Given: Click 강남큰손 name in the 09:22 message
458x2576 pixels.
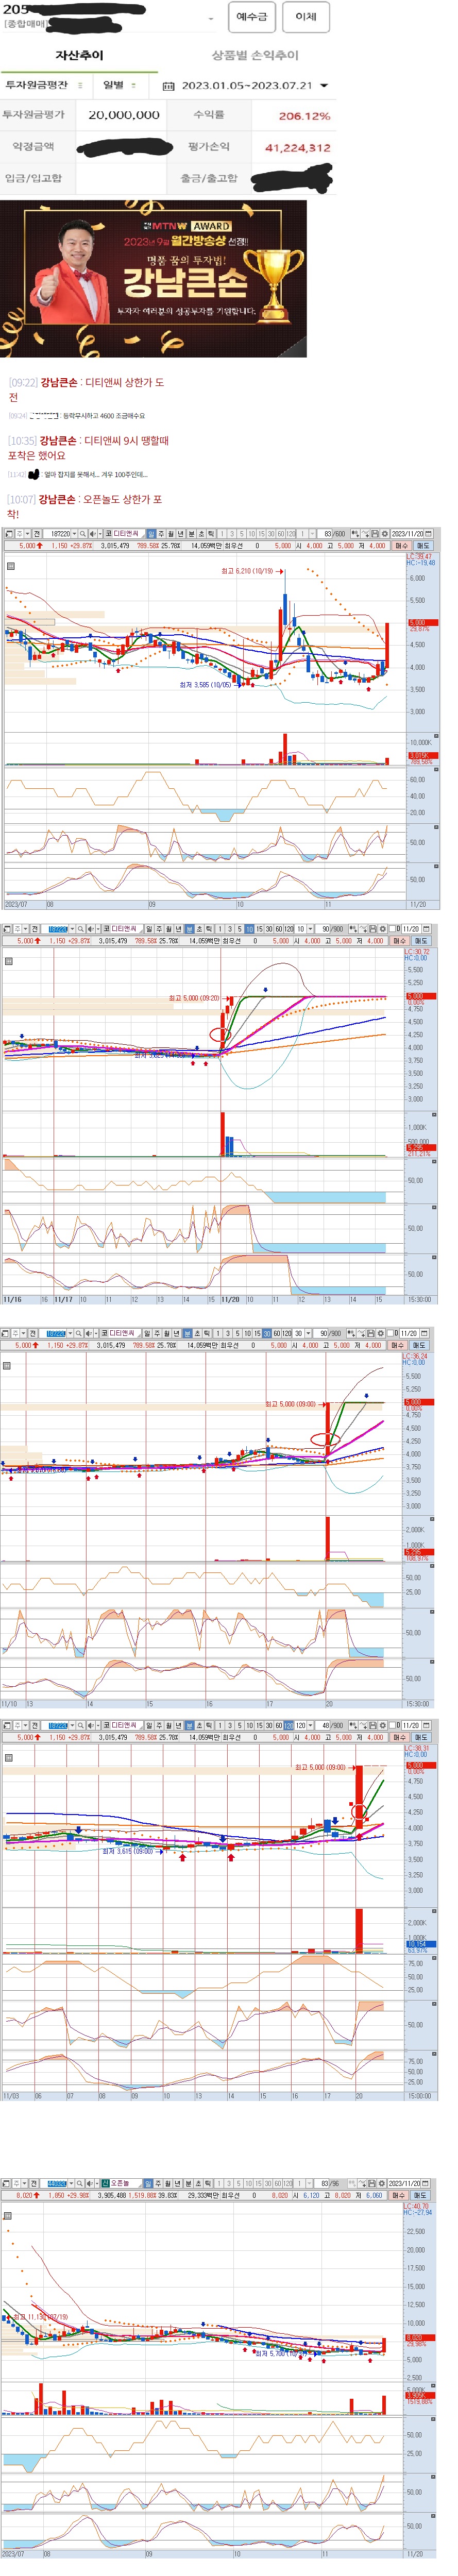Looking at the screenshot, I should [x=59, y=383].
